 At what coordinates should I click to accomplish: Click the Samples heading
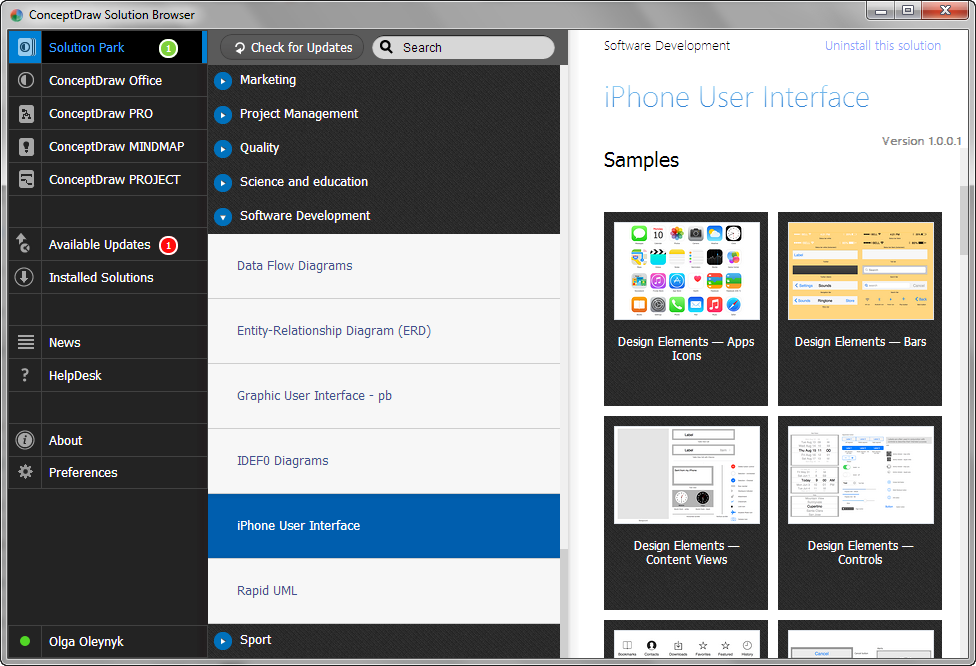coord(641,160)
